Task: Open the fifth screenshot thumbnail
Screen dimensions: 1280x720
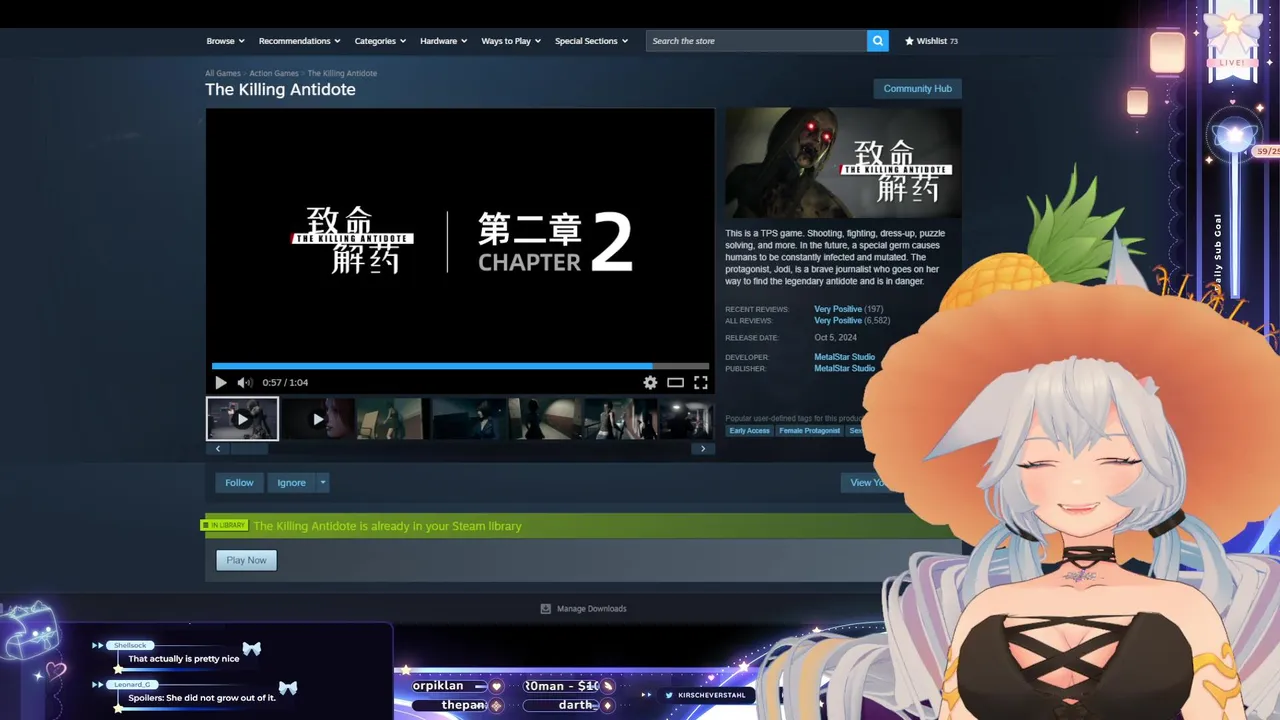Action: tap(545, 419)
